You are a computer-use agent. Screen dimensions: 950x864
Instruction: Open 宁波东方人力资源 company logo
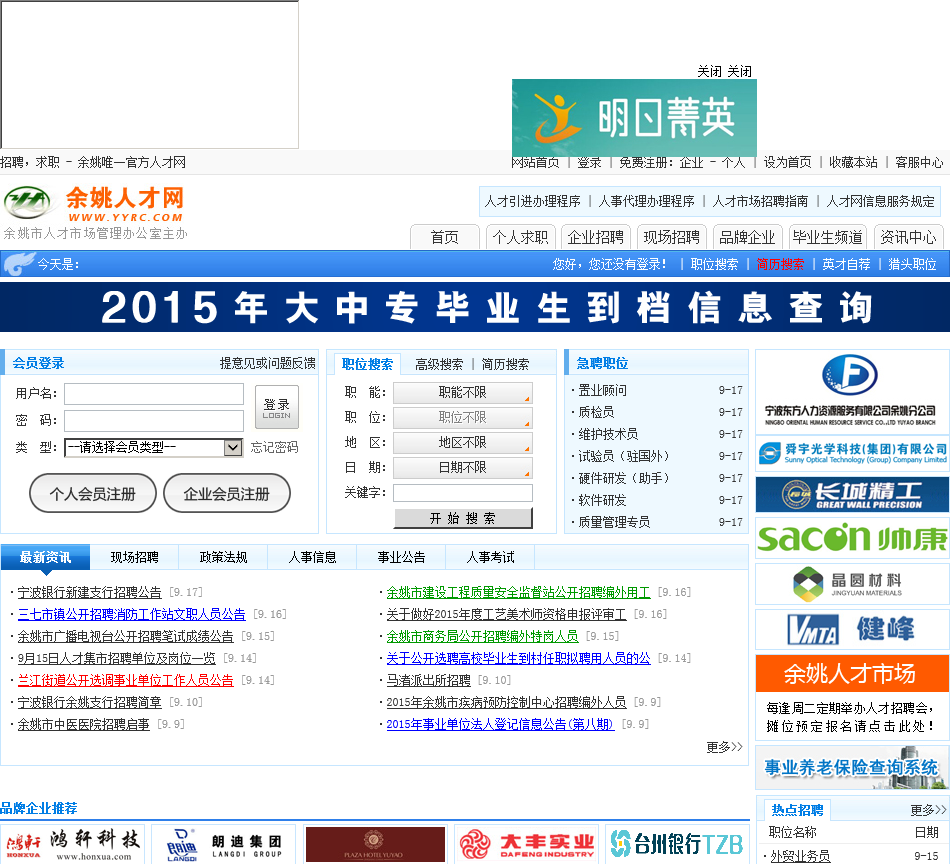pyautogui.click(x=850, y=391)
